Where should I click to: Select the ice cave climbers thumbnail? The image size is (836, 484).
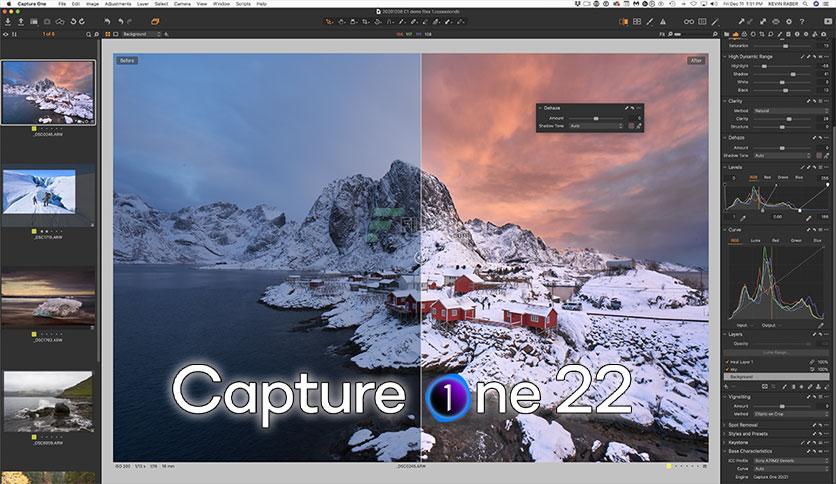(39, 192)
